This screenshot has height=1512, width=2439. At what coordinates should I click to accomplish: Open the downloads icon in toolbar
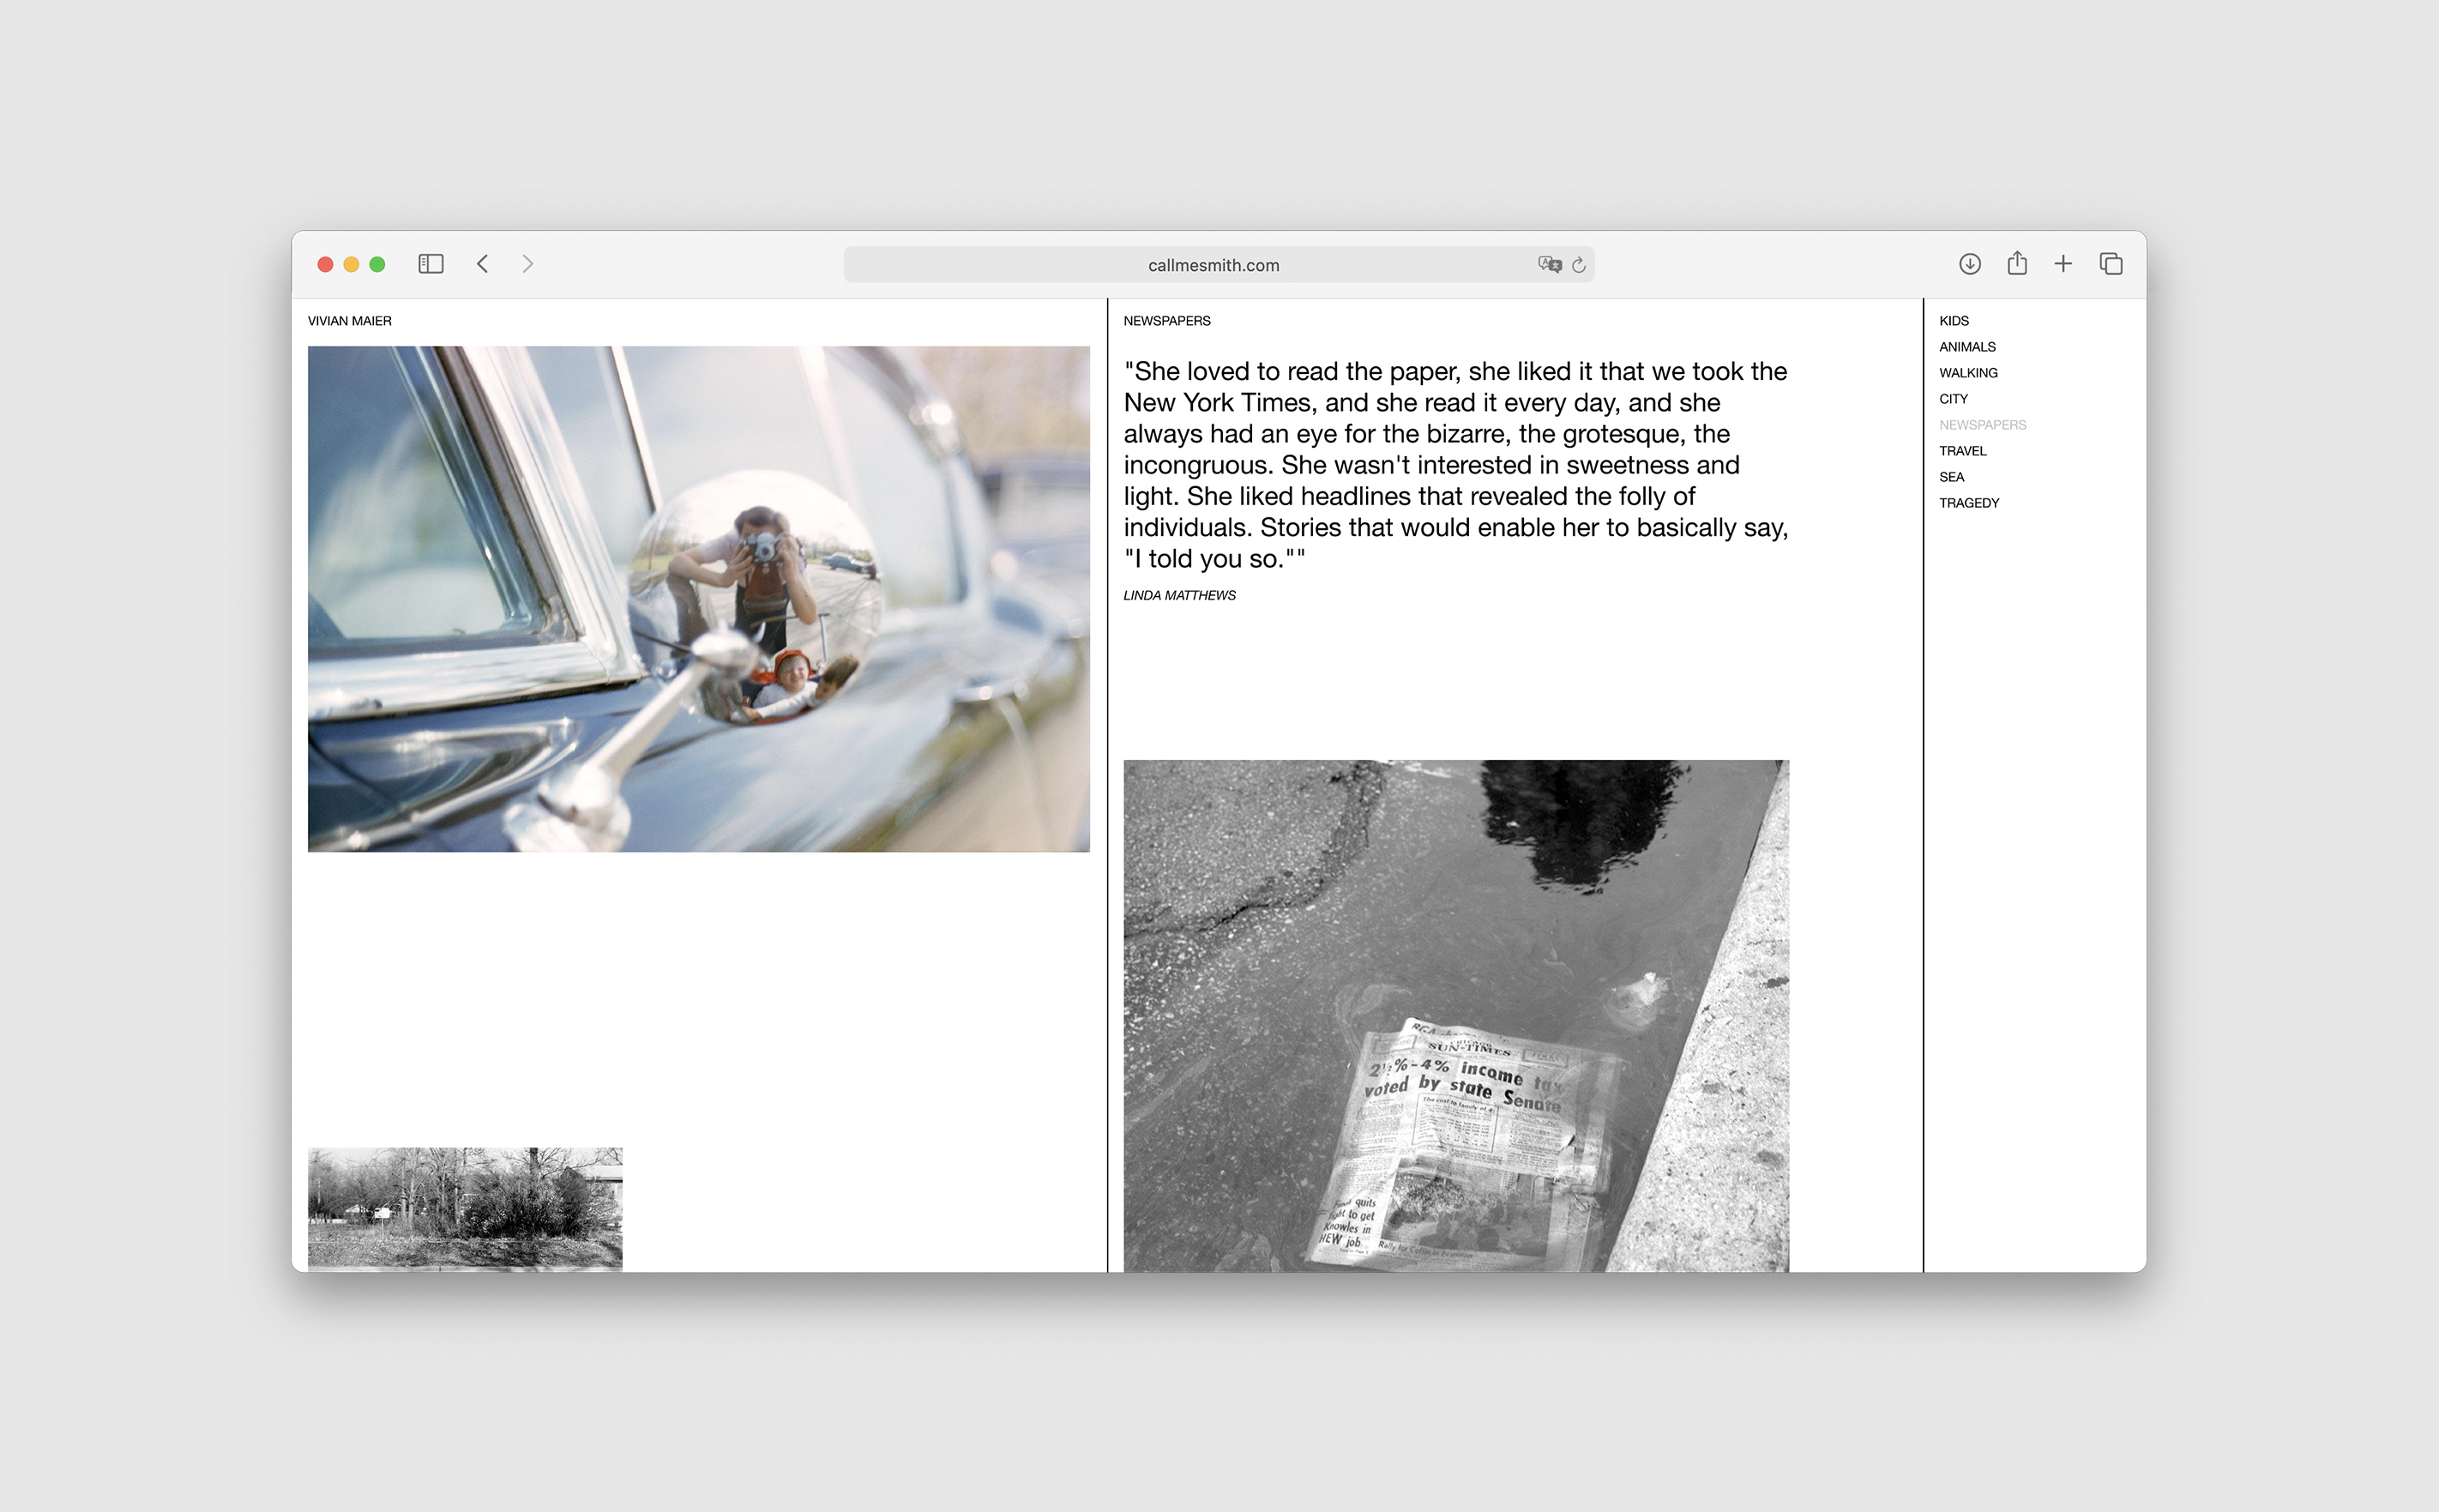(x=1969, y=264)
